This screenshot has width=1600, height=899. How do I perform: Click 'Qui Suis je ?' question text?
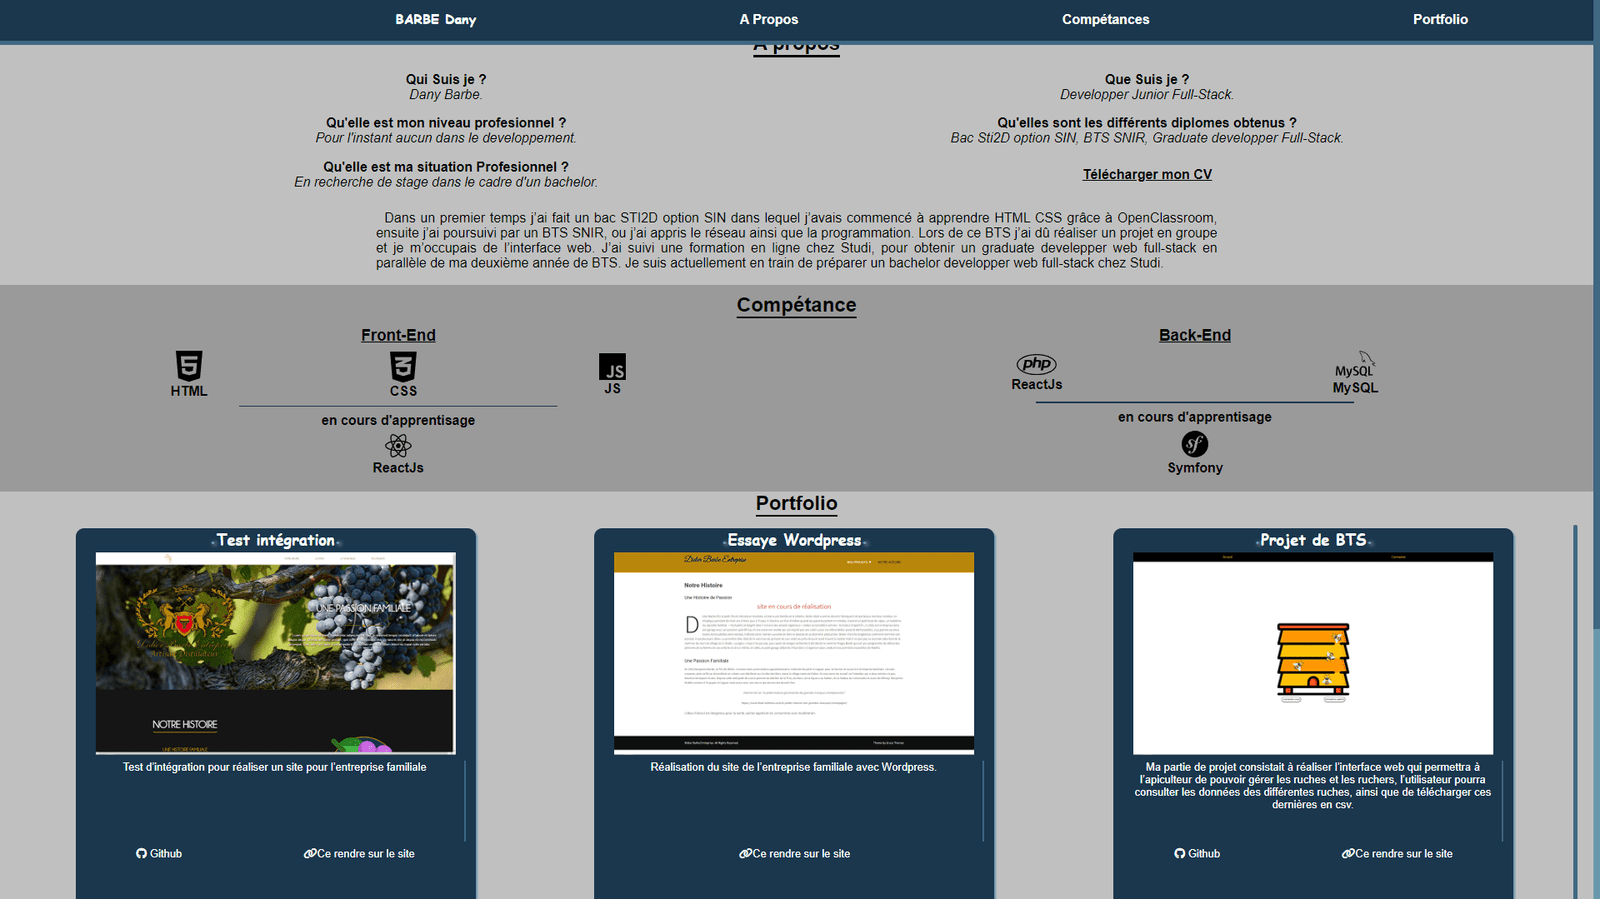tap(446, 79)
